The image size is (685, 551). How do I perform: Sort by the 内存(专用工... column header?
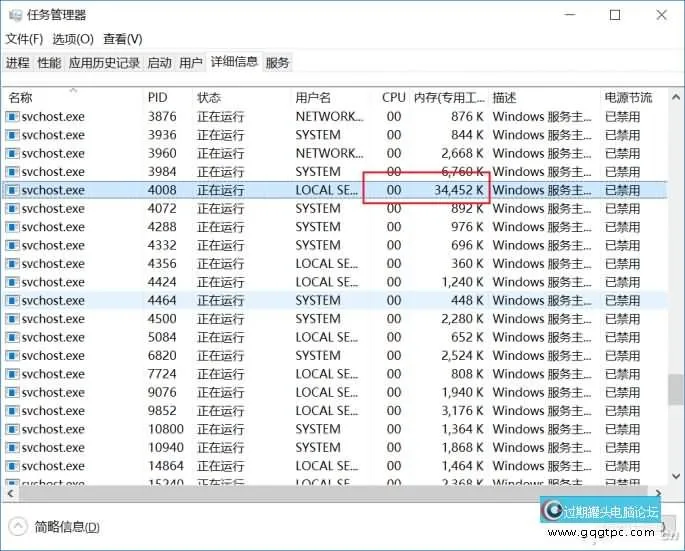[x=450, y=97]
